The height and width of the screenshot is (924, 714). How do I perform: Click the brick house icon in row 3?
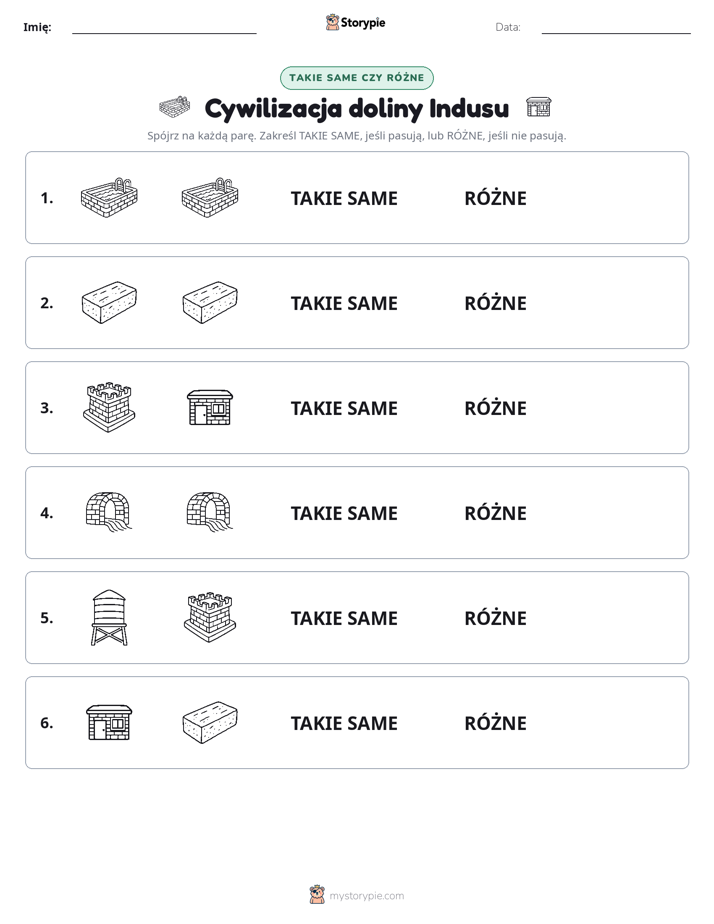210,407
